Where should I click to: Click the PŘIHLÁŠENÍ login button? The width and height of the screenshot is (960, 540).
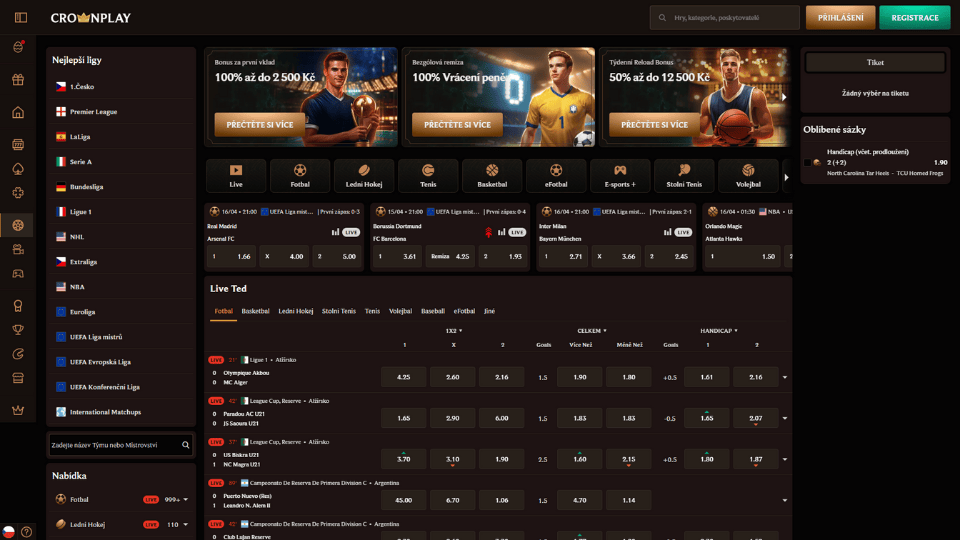841,18
